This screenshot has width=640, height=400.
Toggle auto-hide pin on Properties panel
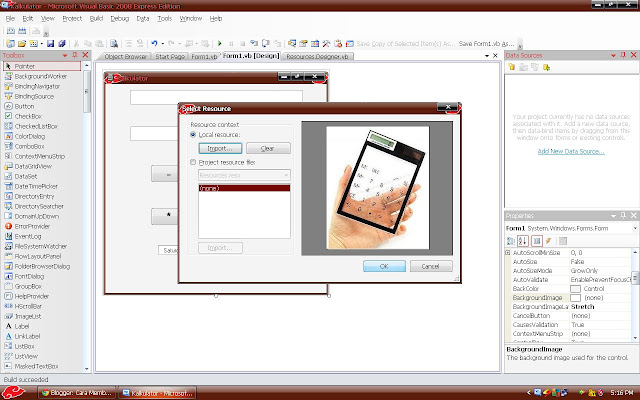tap(623, 215)
